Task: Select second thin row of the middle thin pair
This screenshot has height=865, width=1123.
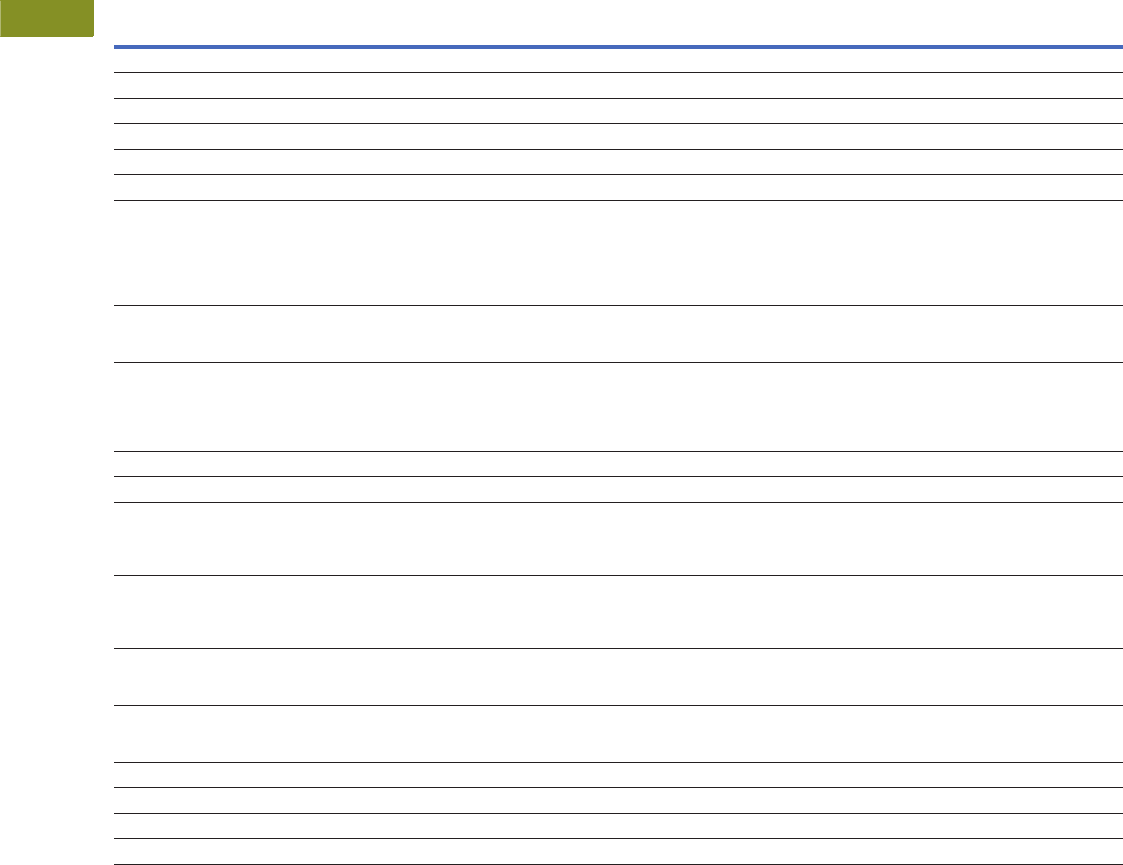Action: [618, 489]
